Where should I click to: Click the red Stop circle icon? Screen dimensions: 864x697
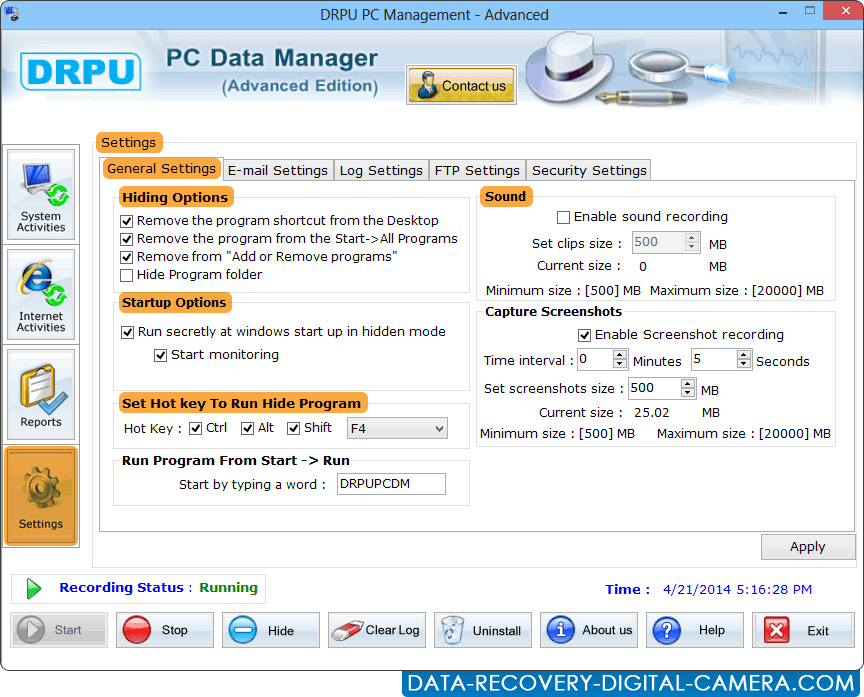137,630
